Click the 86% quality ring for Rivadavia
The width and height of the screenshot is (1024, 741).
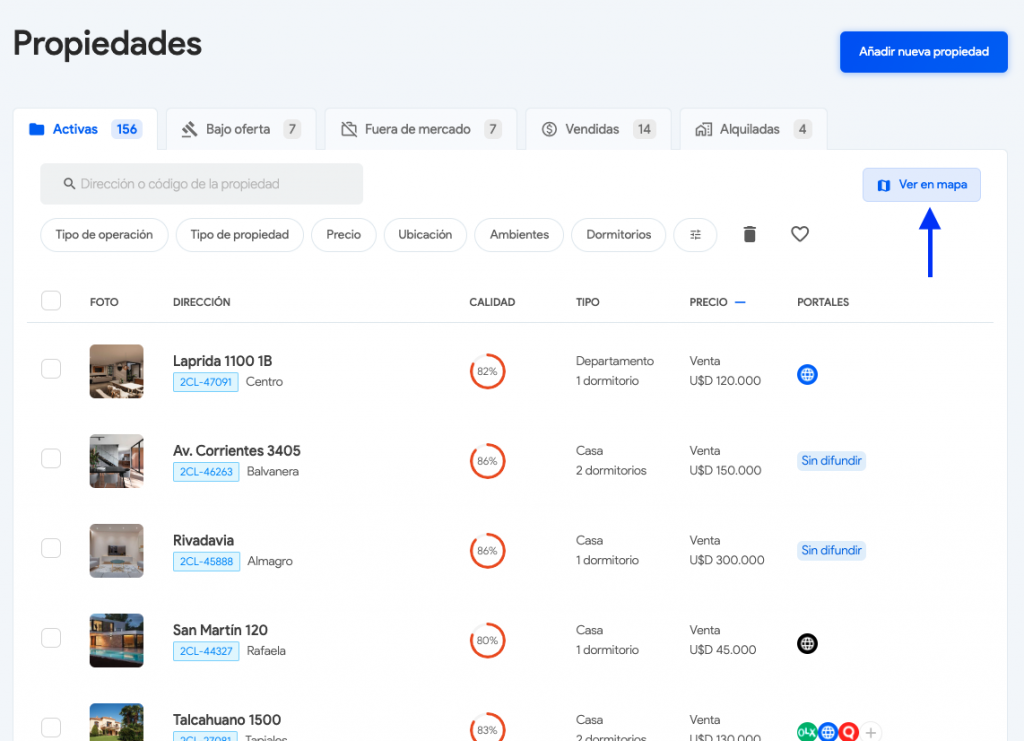(x=487, y=550)
